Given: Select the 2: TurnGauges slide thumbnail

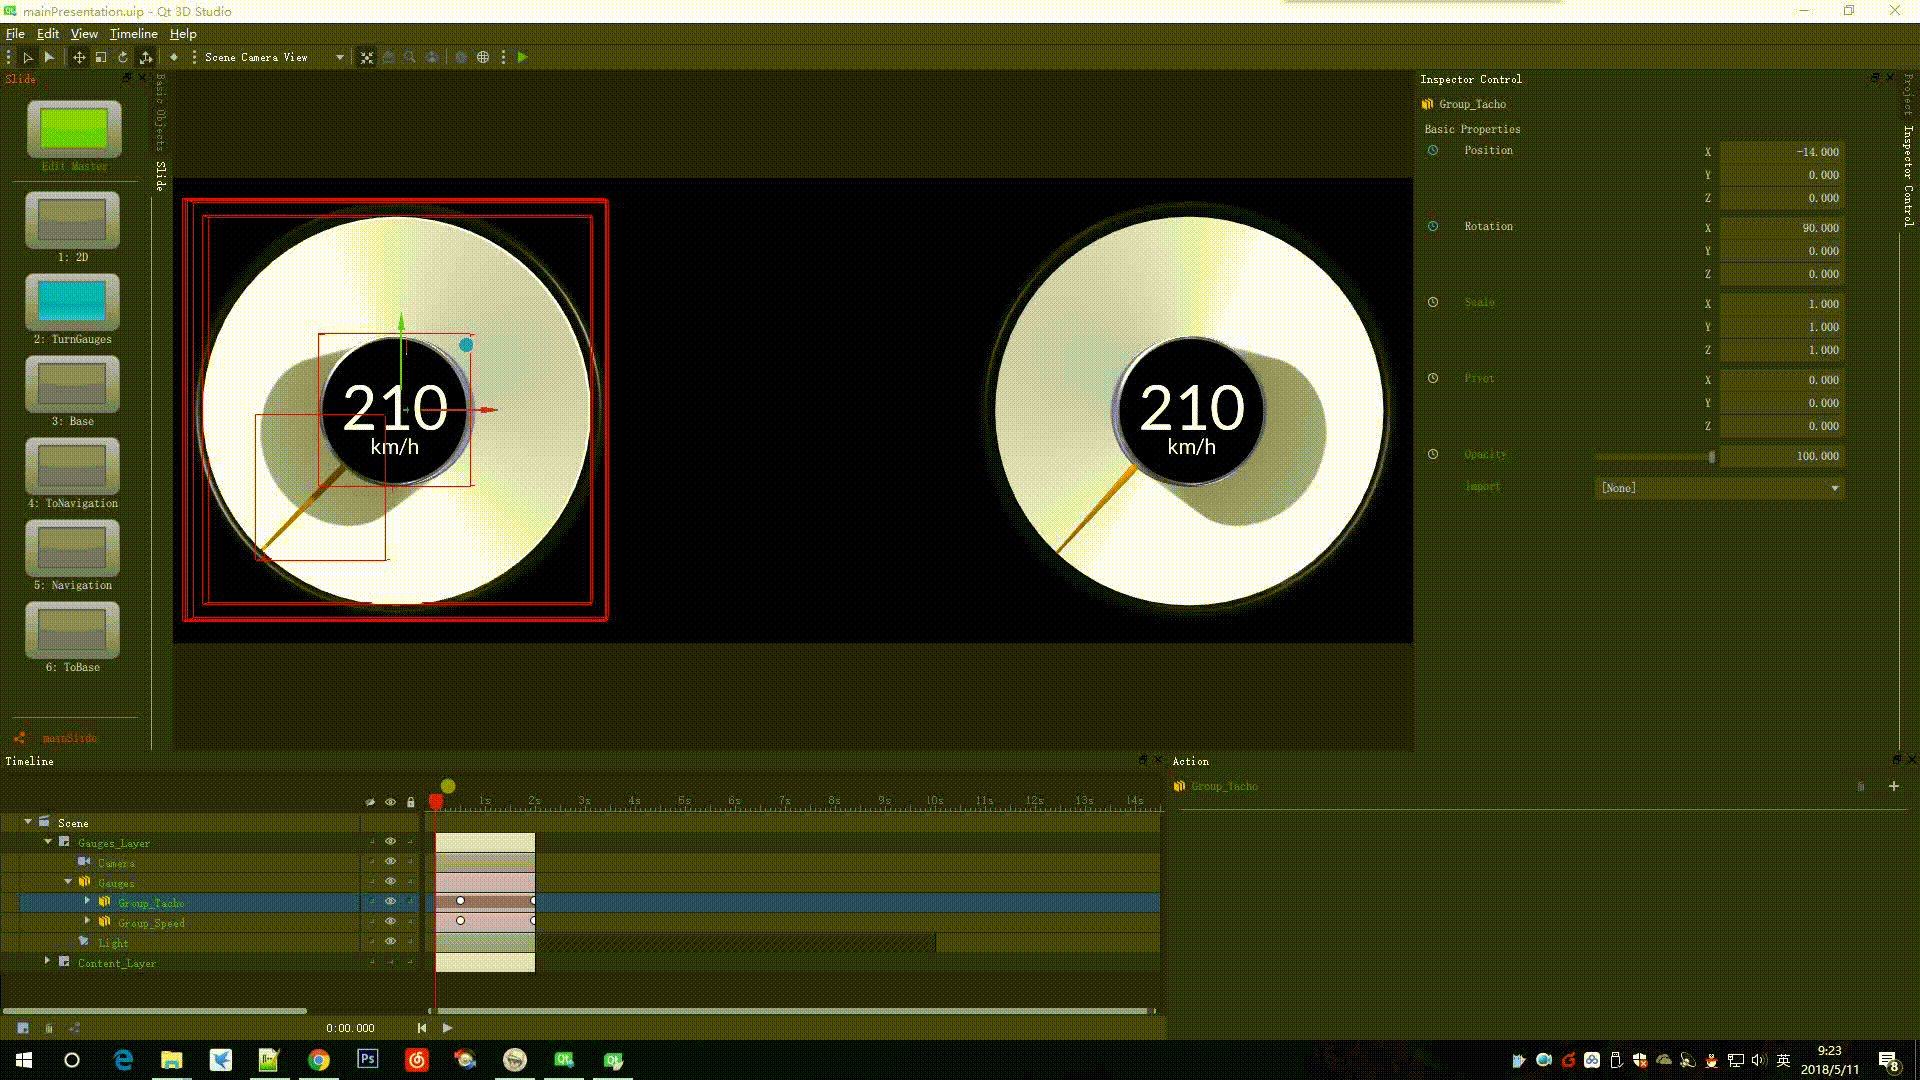Looking at the screenshot, I should click(72, 302).
